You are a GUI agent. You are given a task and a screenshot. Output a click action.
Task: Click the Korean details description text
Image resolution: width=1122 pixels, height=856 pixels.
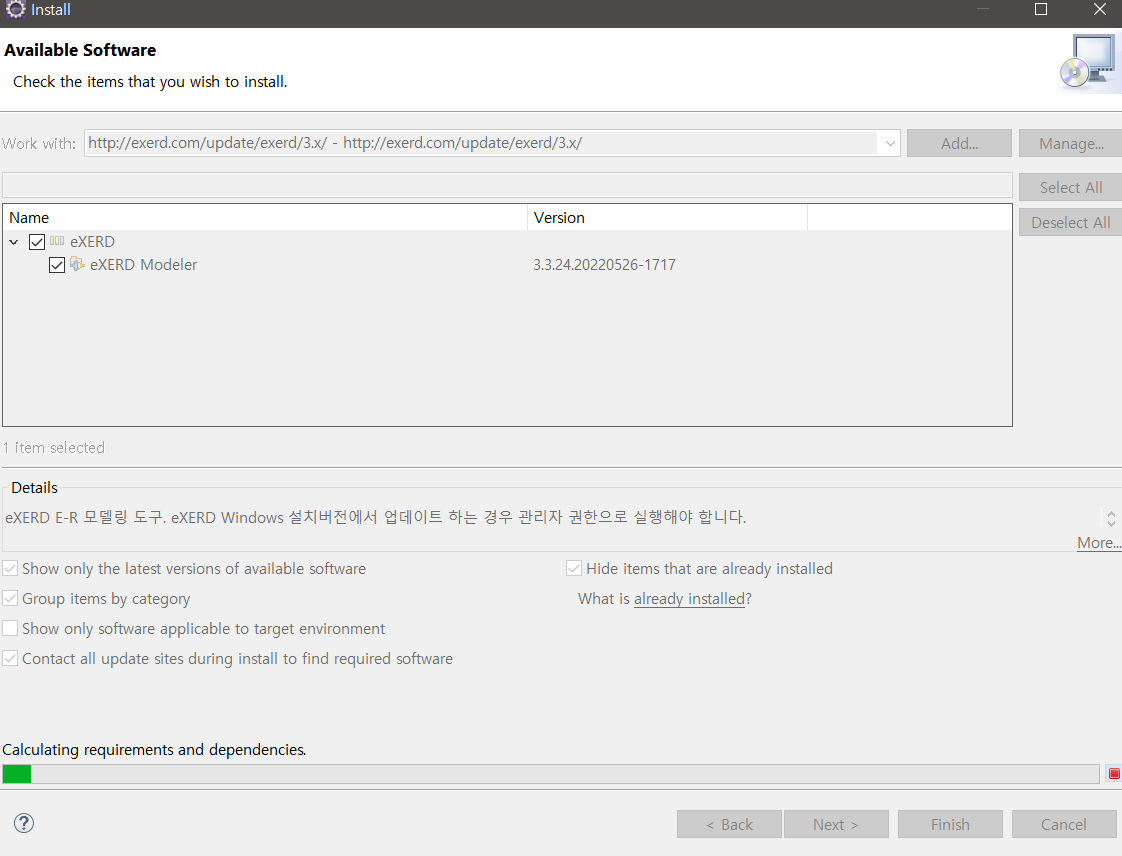(x=376, y=517)
